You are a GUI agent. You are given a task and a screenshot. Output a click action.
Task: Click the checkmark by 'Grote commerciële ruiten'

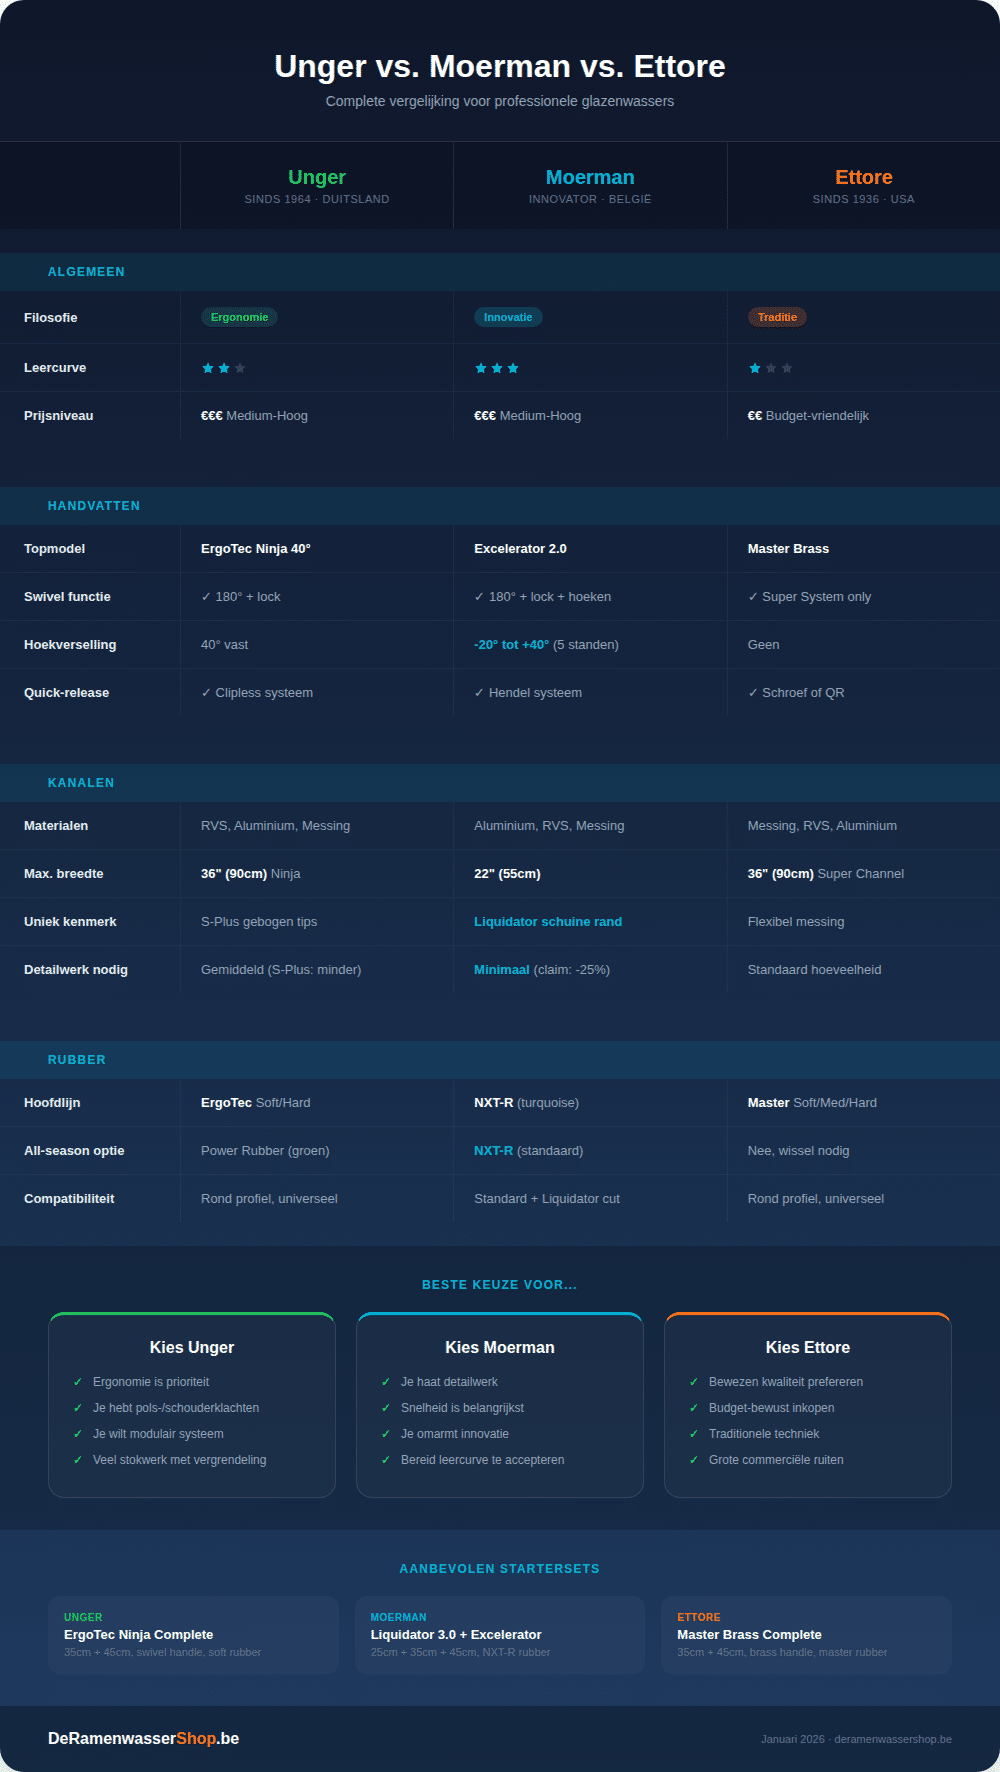click(694, 1460)
